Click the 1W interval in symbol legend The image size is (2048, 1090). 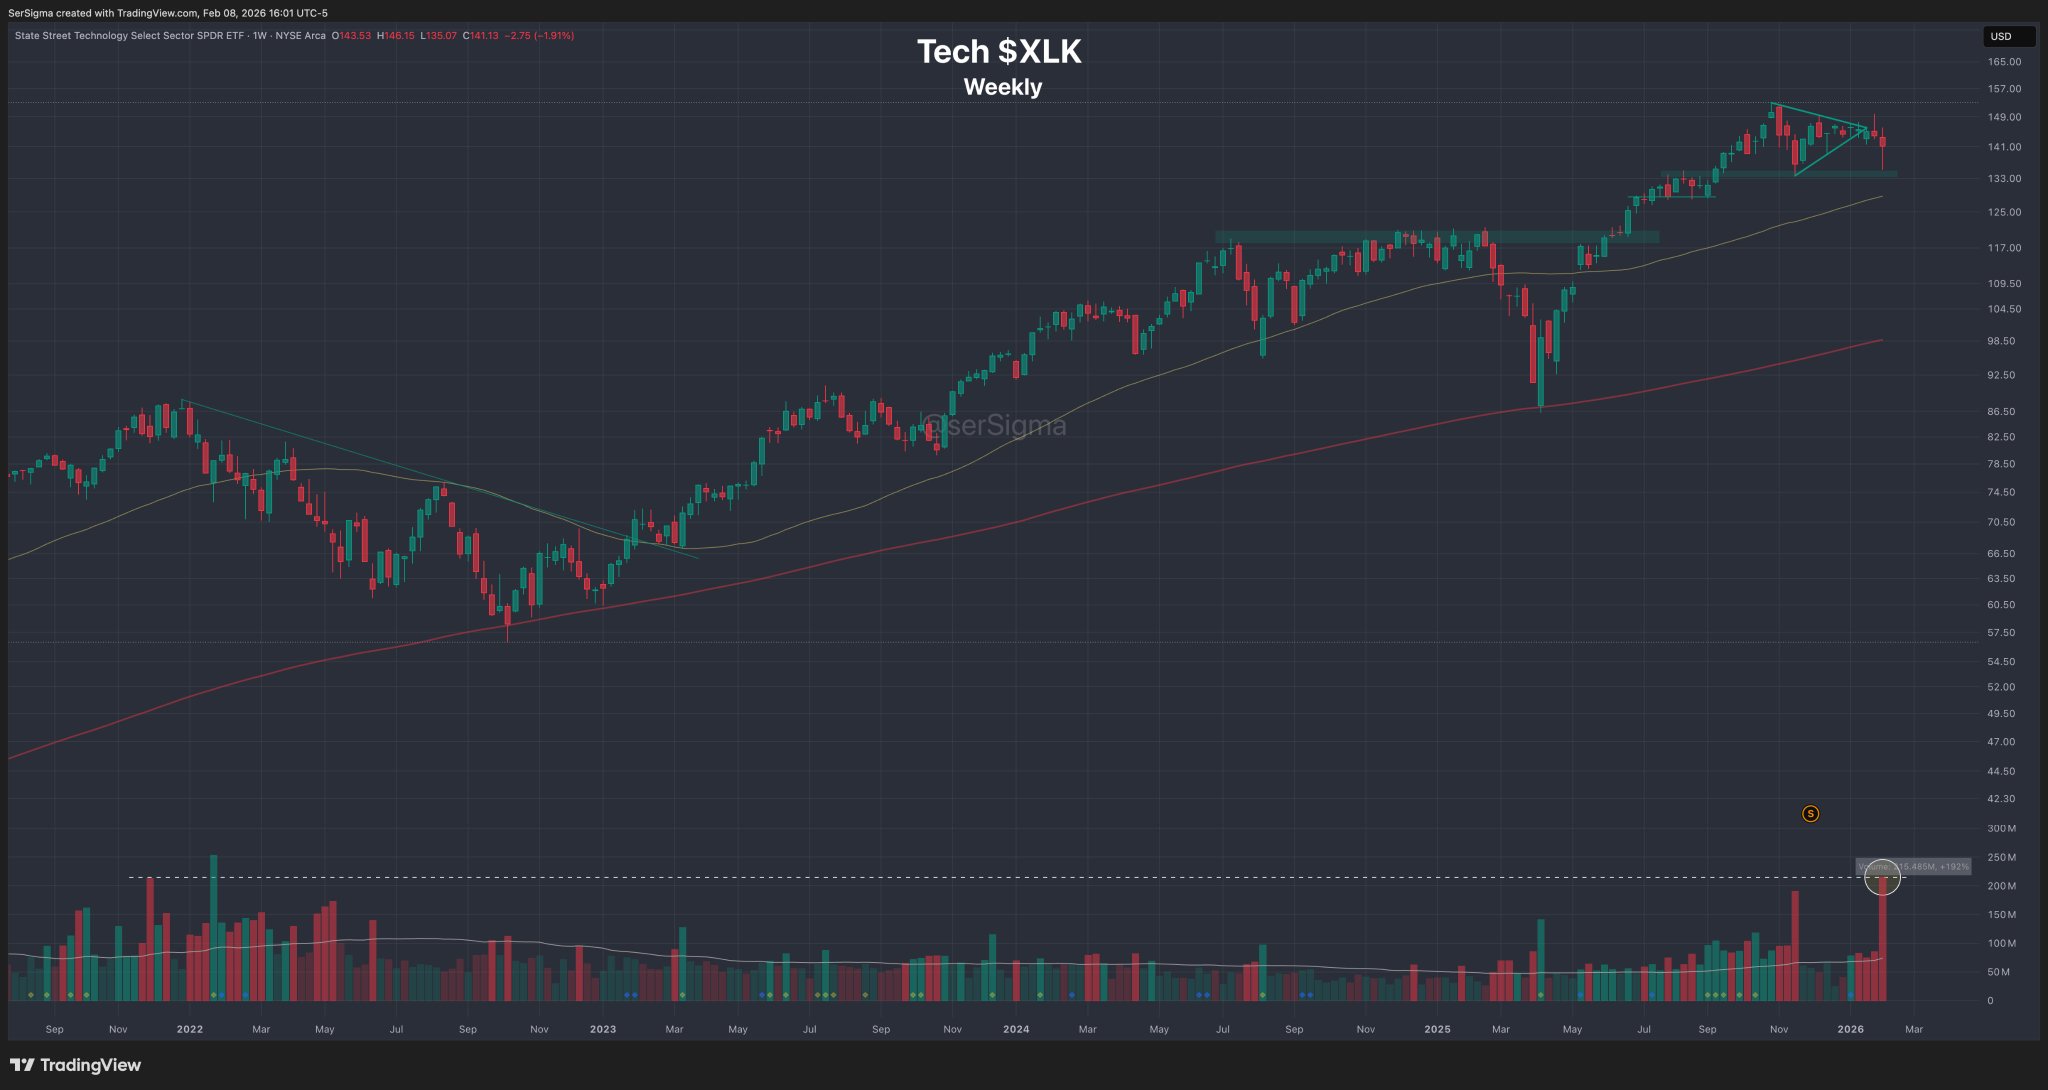(260, 36)
